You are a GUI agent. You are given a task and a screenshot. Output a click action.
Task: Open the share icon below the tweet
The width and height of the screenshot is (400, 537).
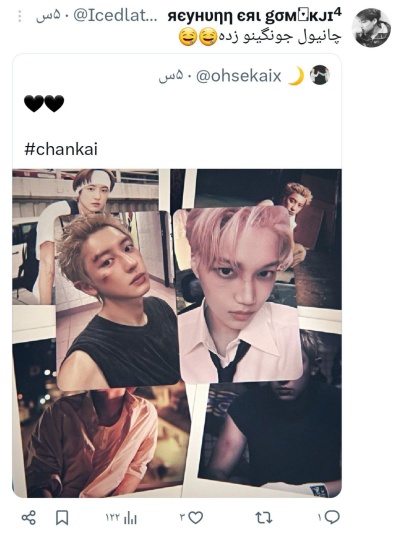click(x=29, y=517)
